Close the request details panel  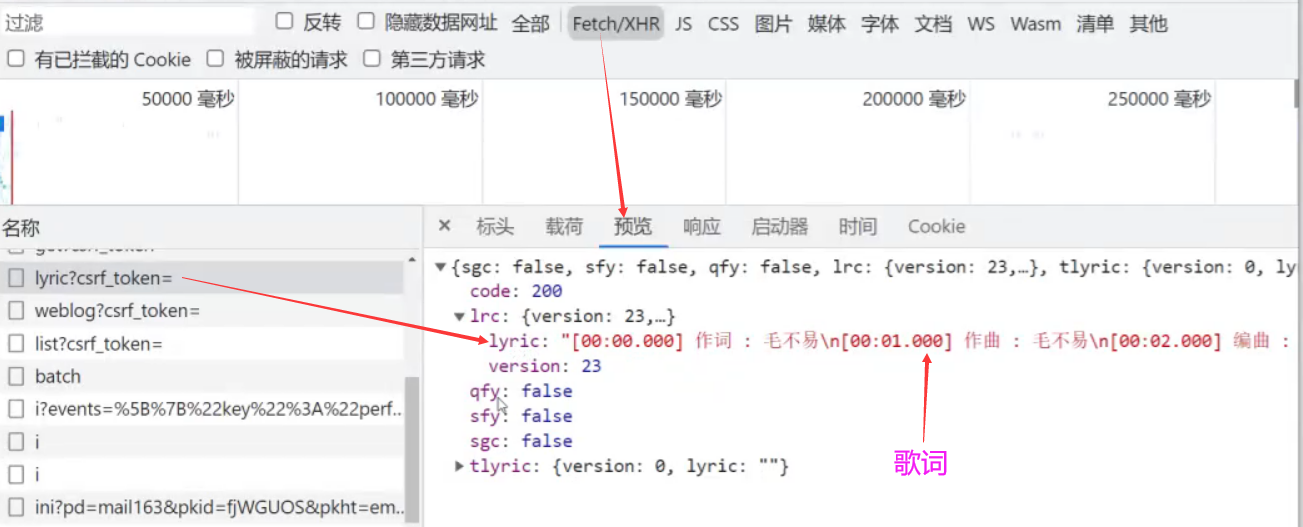(445, 226)
